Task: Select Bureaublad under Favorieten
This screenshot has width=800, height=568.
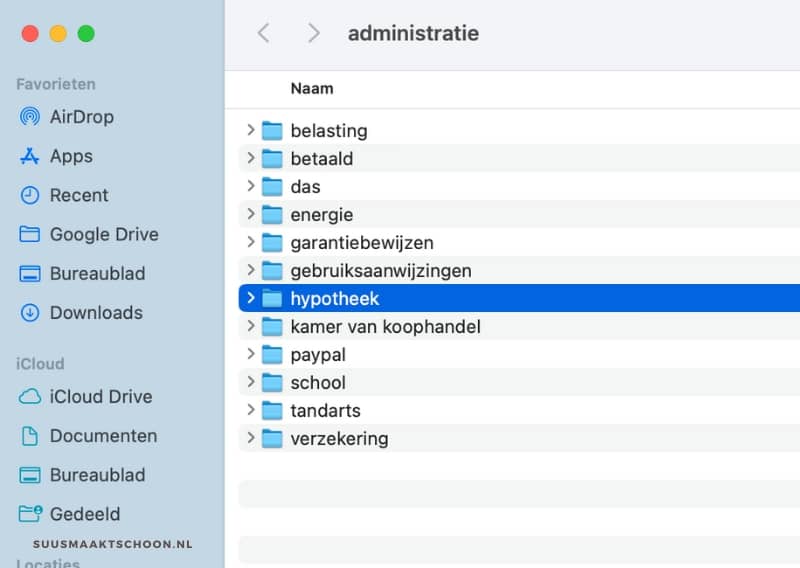Action: coord(97,273)
